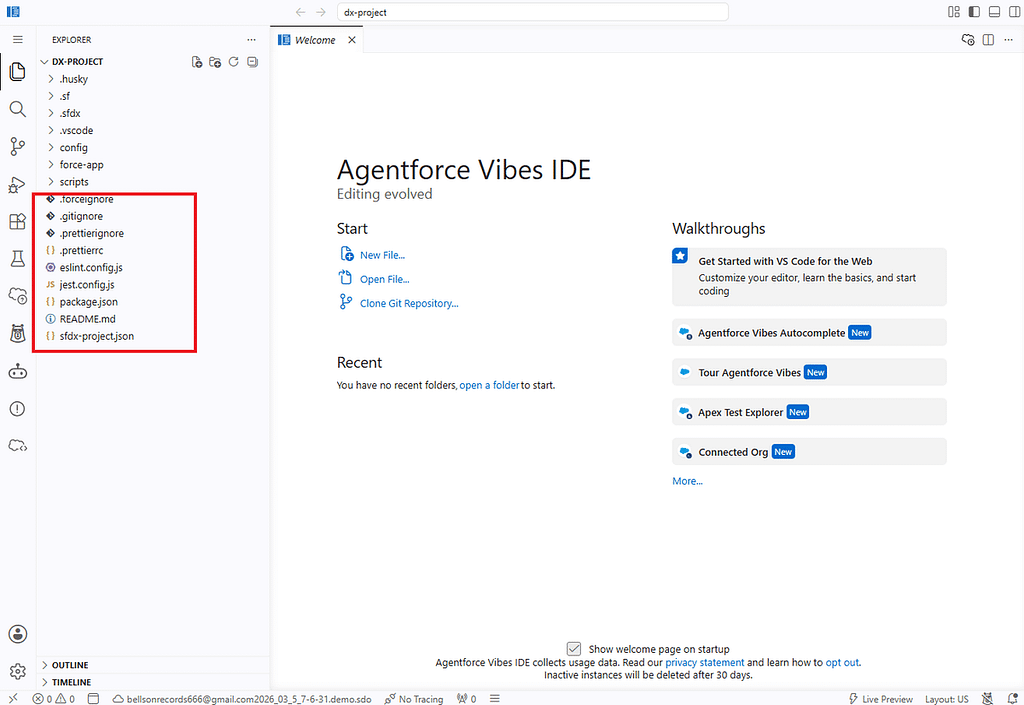
Task: Open the Manage gear icon
Action: click(x=18, y=670)
